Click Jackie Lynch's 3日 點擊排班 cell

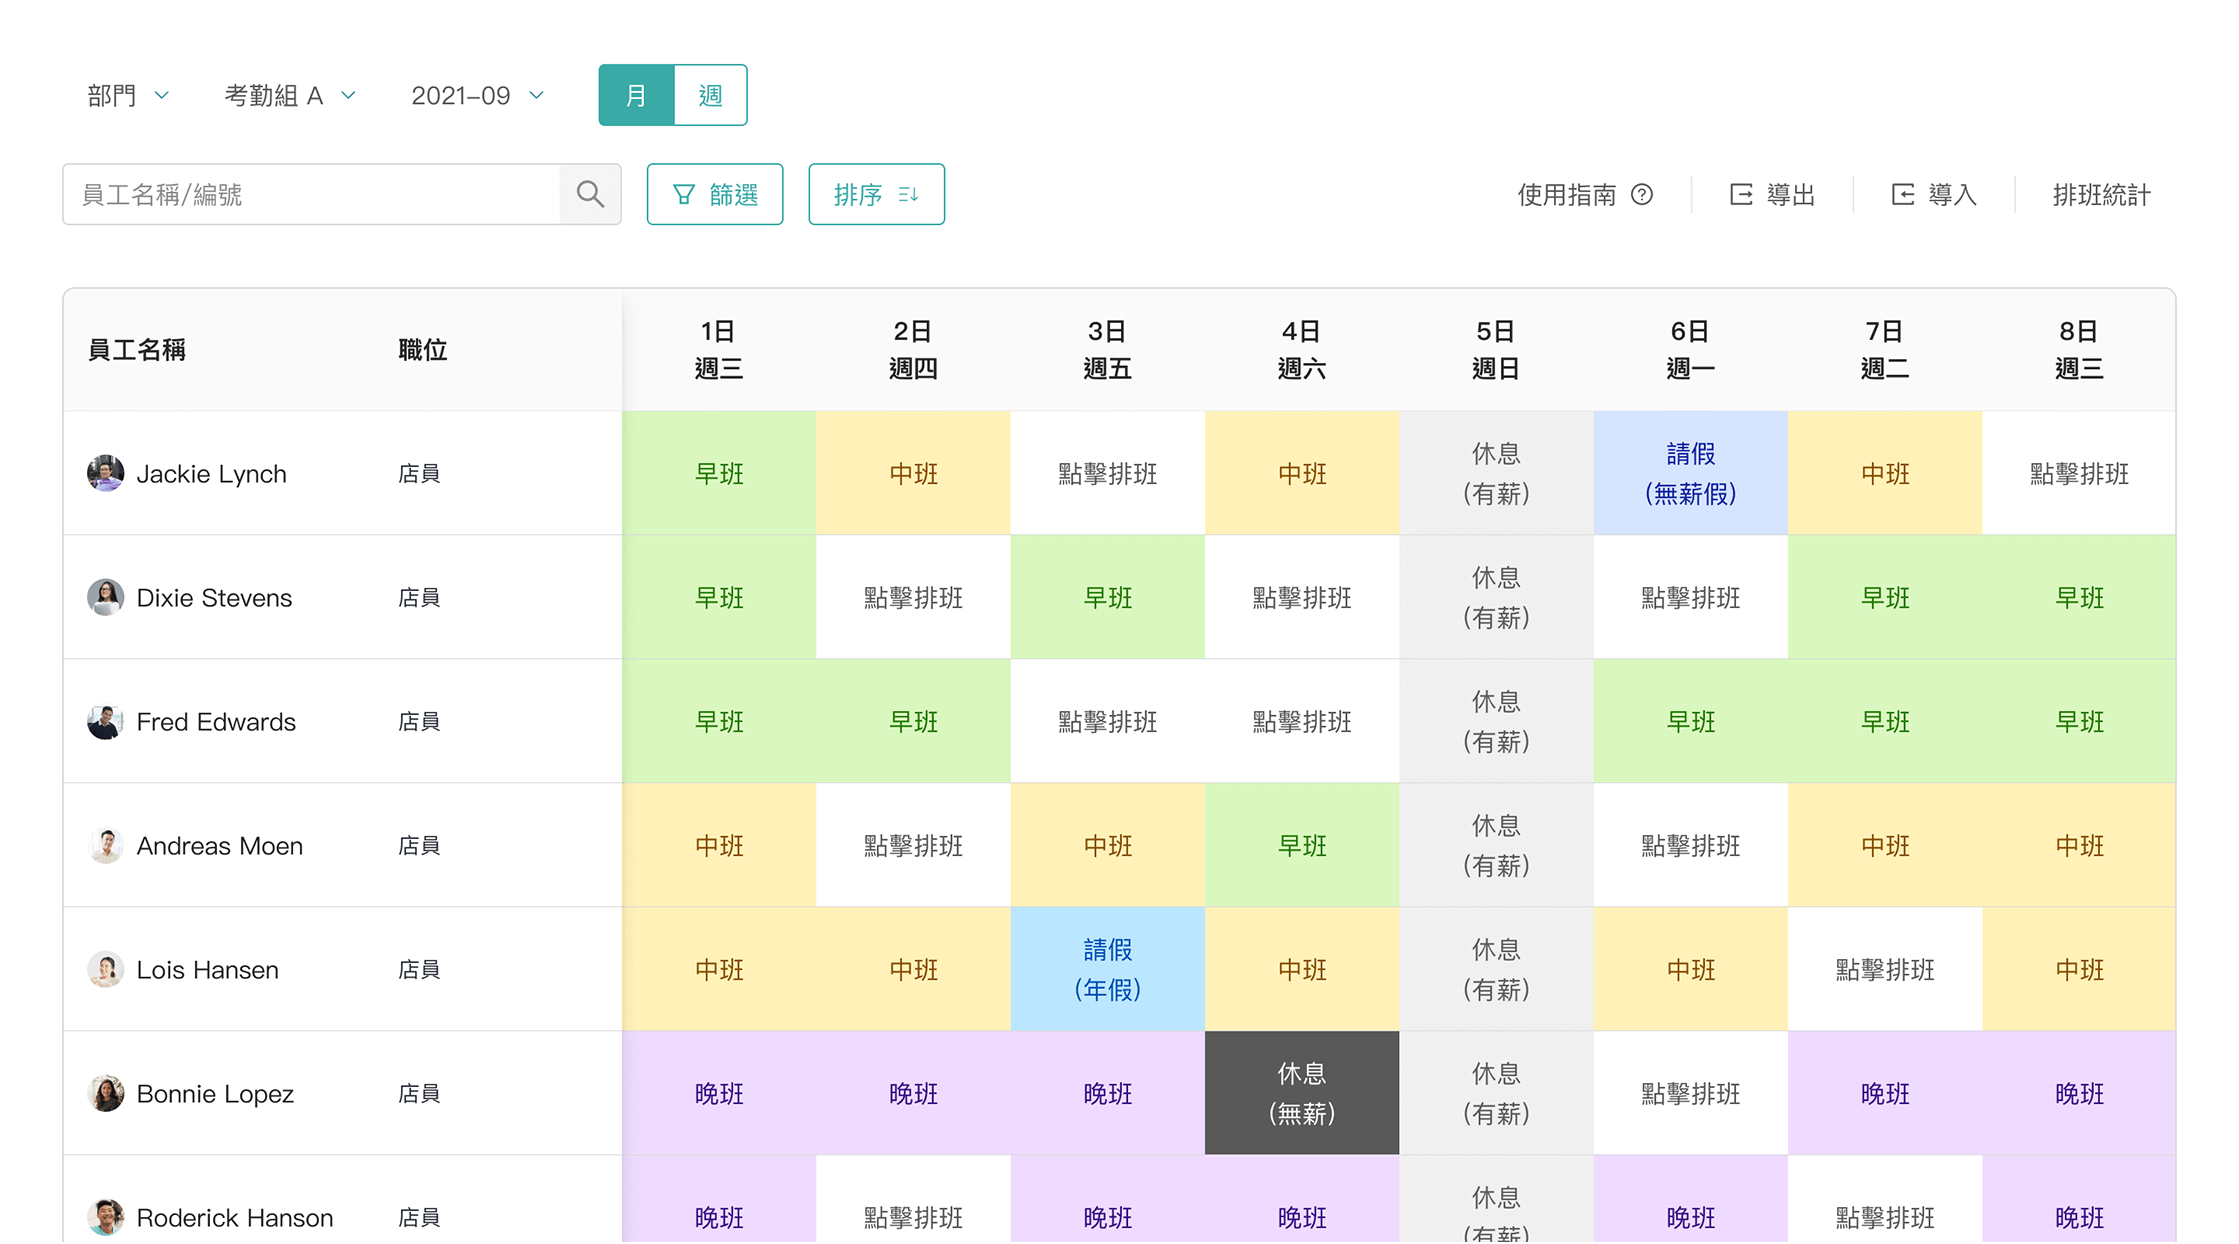[x=1107, y=473]
